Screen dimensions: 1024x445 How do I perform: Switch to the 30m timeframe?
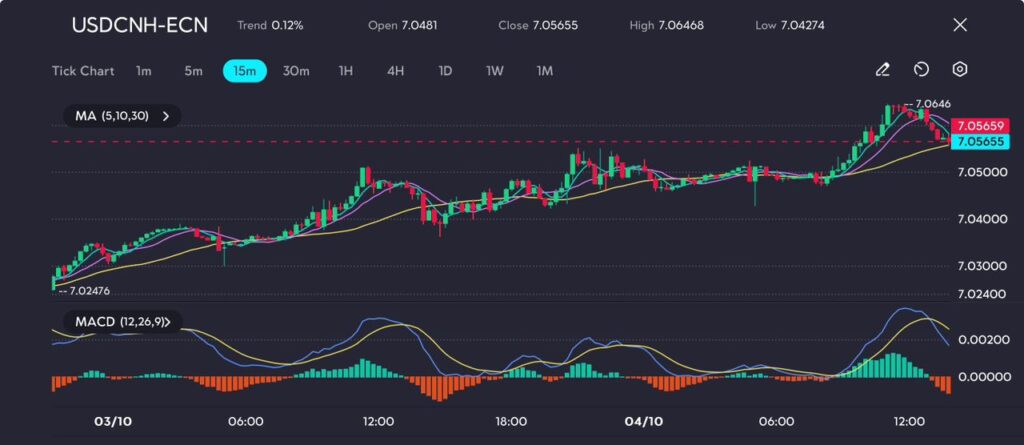[296, 71]
